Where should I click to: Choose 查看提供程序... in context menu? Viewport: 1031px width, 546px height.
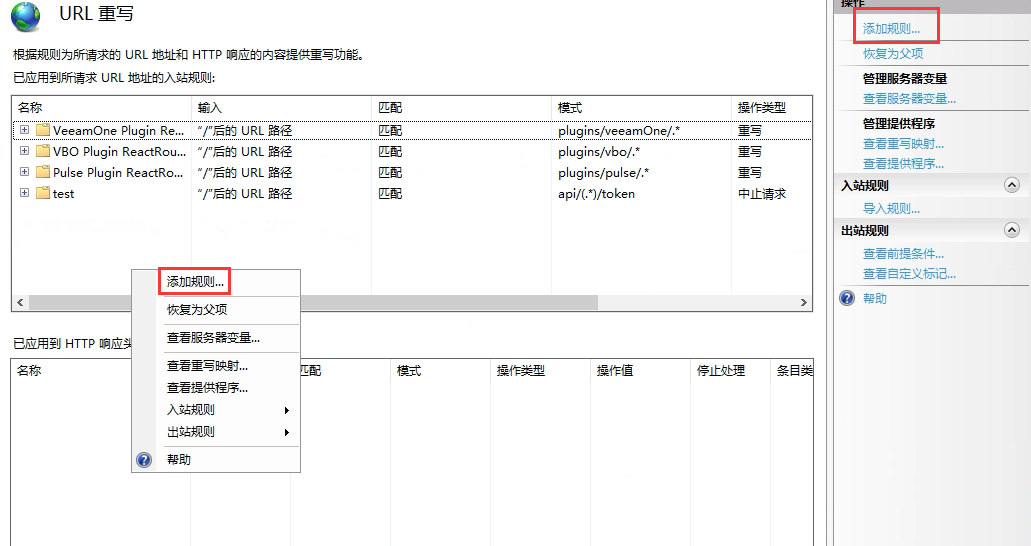207,387
